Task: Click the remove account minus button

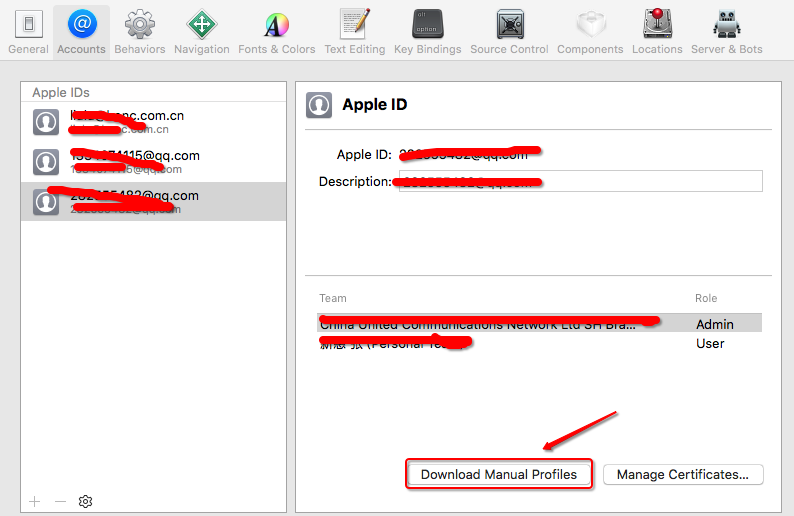Action: (x=60, y=501)
